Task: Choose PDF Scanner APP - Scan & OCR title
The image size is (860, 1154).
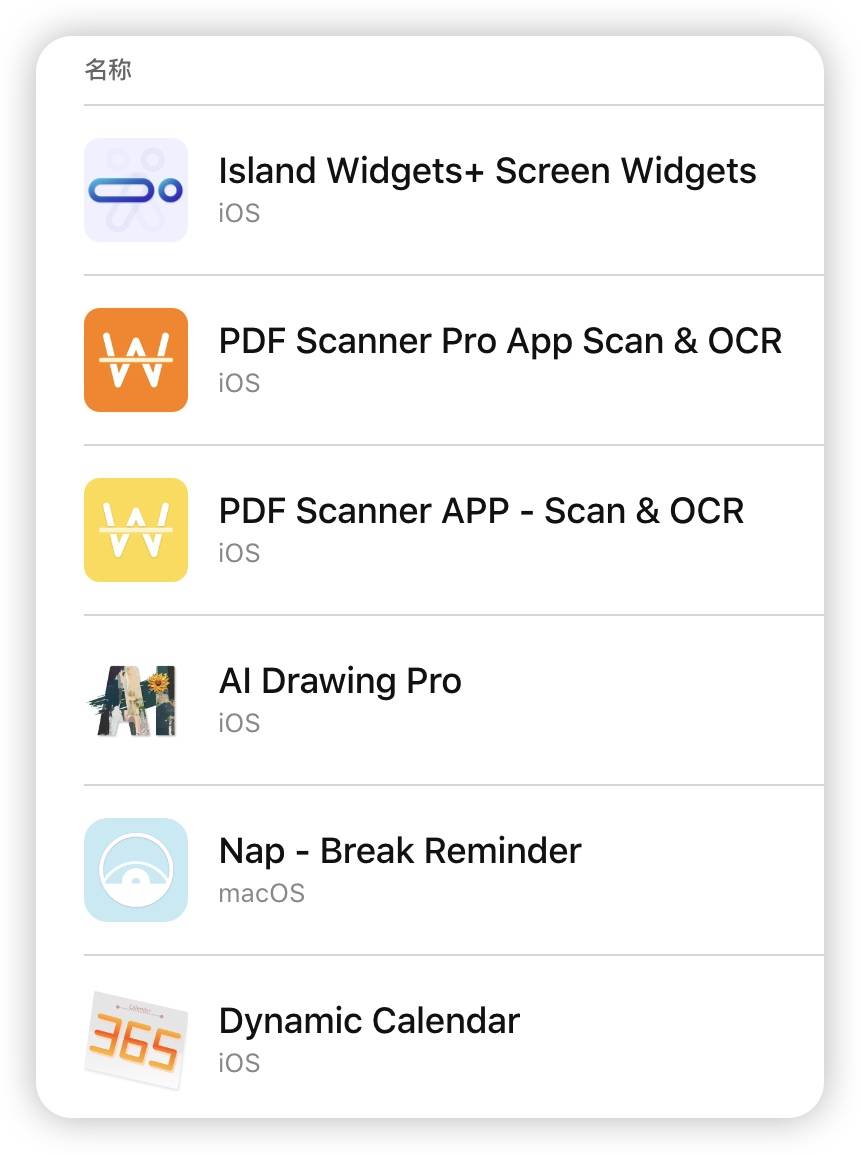Action: coord(481,511)
